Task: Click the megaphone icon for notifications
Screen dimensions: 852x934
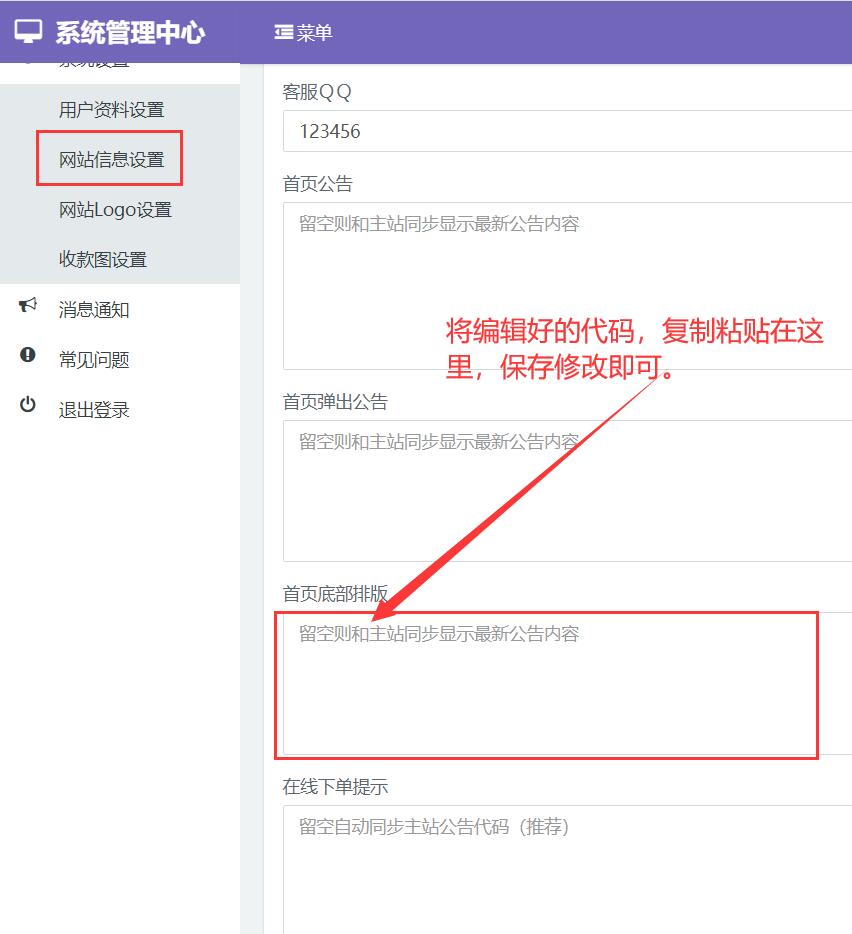Action: [x=28, y=306]
